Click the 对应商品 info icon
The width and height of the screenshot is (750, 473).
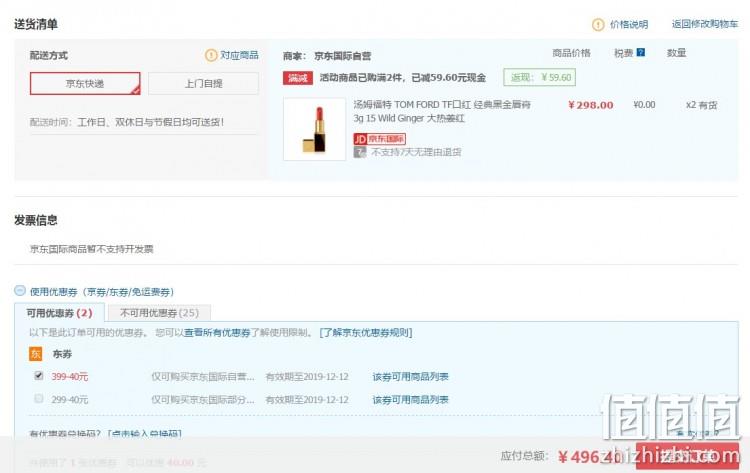click(x=211, y=55)
